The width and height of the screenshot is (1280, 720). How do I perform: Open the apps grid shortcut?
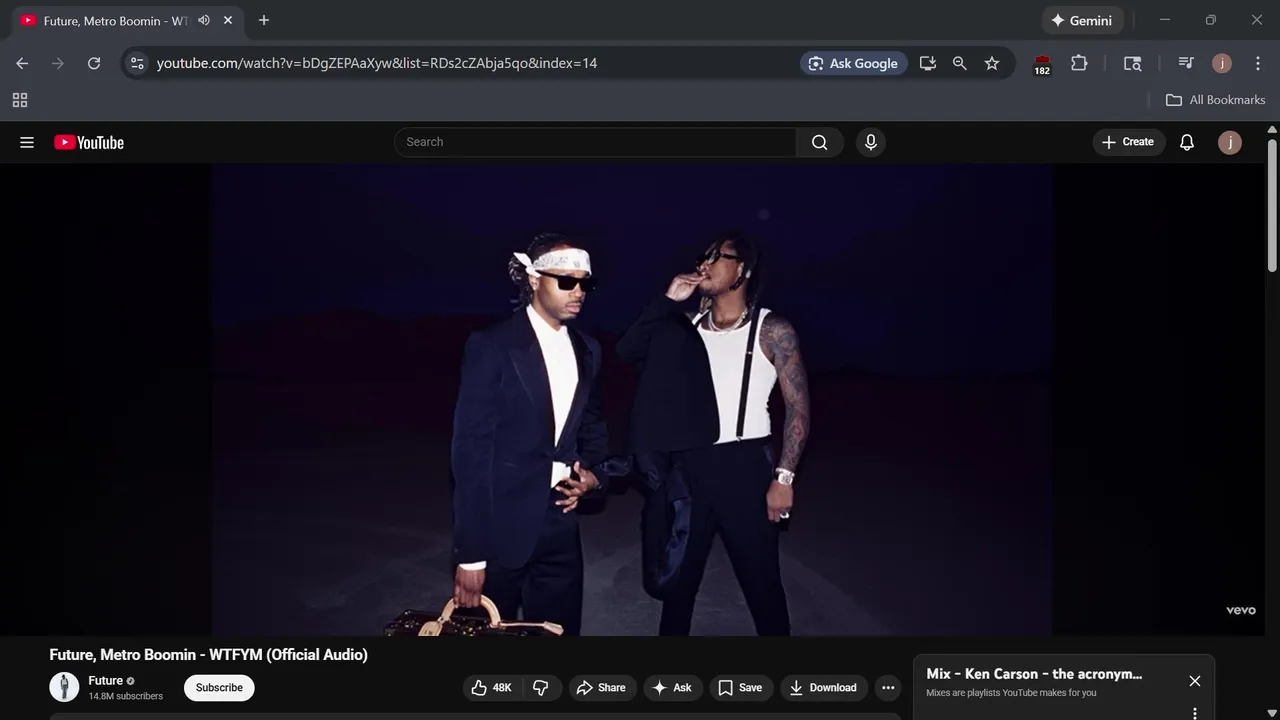pyautogui.click(x=20, y=100)
